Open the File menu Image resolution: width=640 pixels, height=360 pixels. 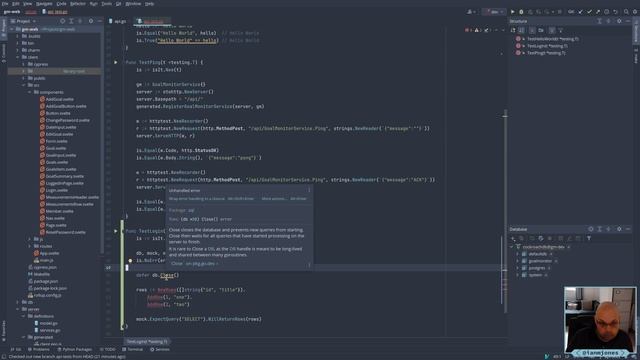tap(5, 4)
